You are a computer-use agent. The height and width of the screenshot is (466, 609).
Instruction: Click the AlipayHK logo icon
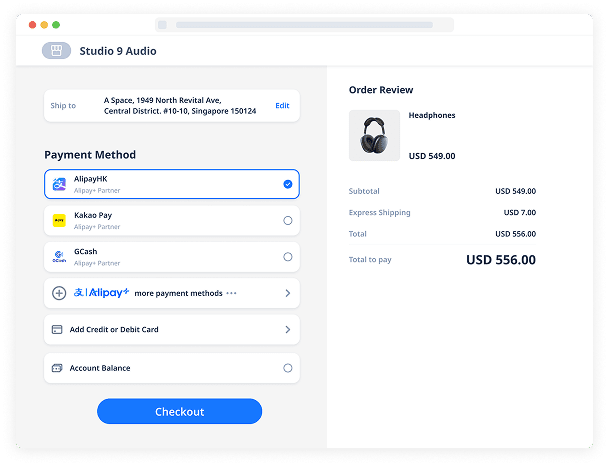[x=59, y=184]
